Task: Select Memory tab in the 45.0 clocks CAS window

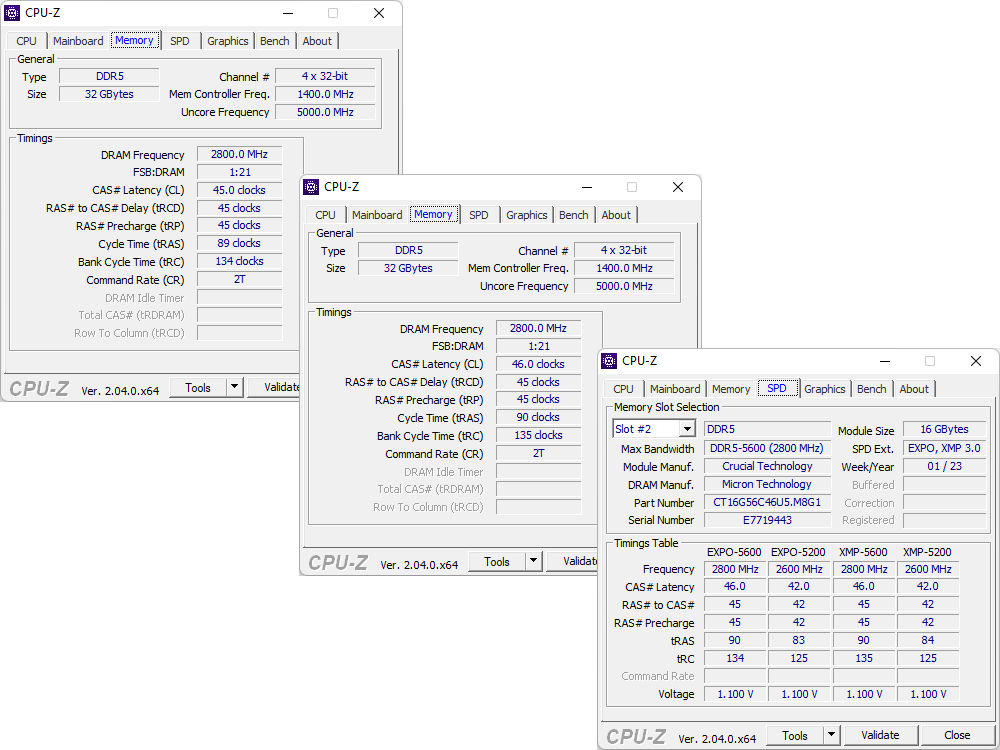Action: coord(134,40)
